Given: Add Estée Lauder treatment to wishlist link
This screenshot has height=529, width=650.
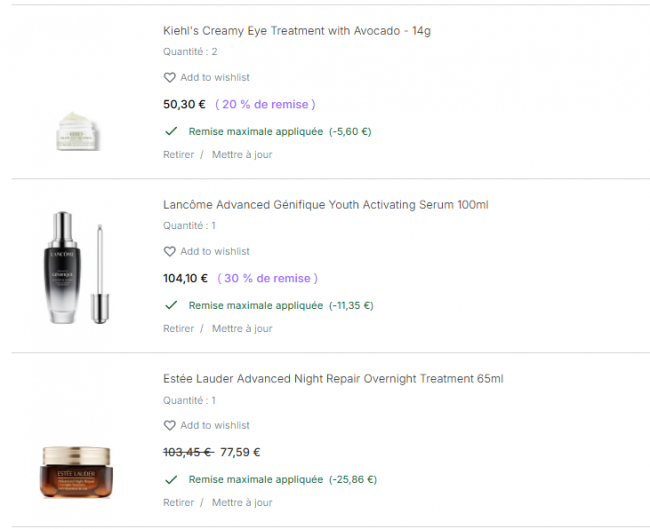Looking at the screenshot, I should 215,425.
